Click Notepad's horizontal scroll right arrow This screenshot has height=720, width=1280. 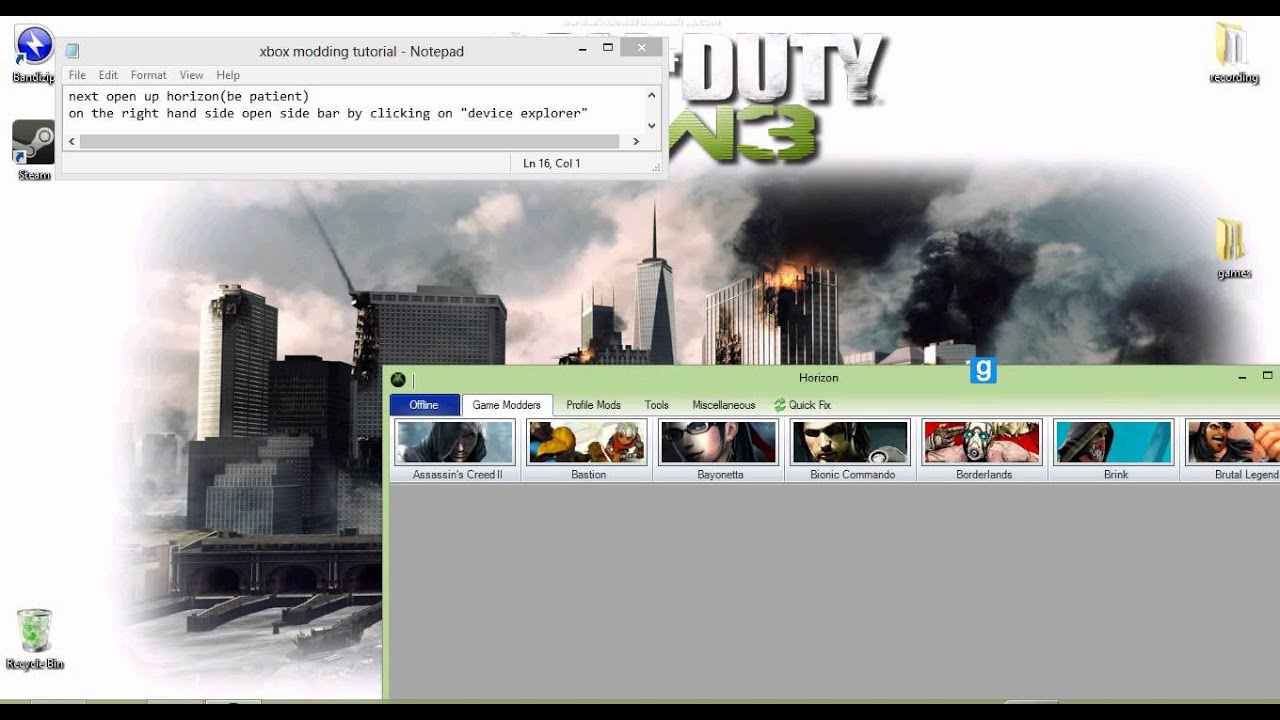pyautogui.click(x=636, y=142)
